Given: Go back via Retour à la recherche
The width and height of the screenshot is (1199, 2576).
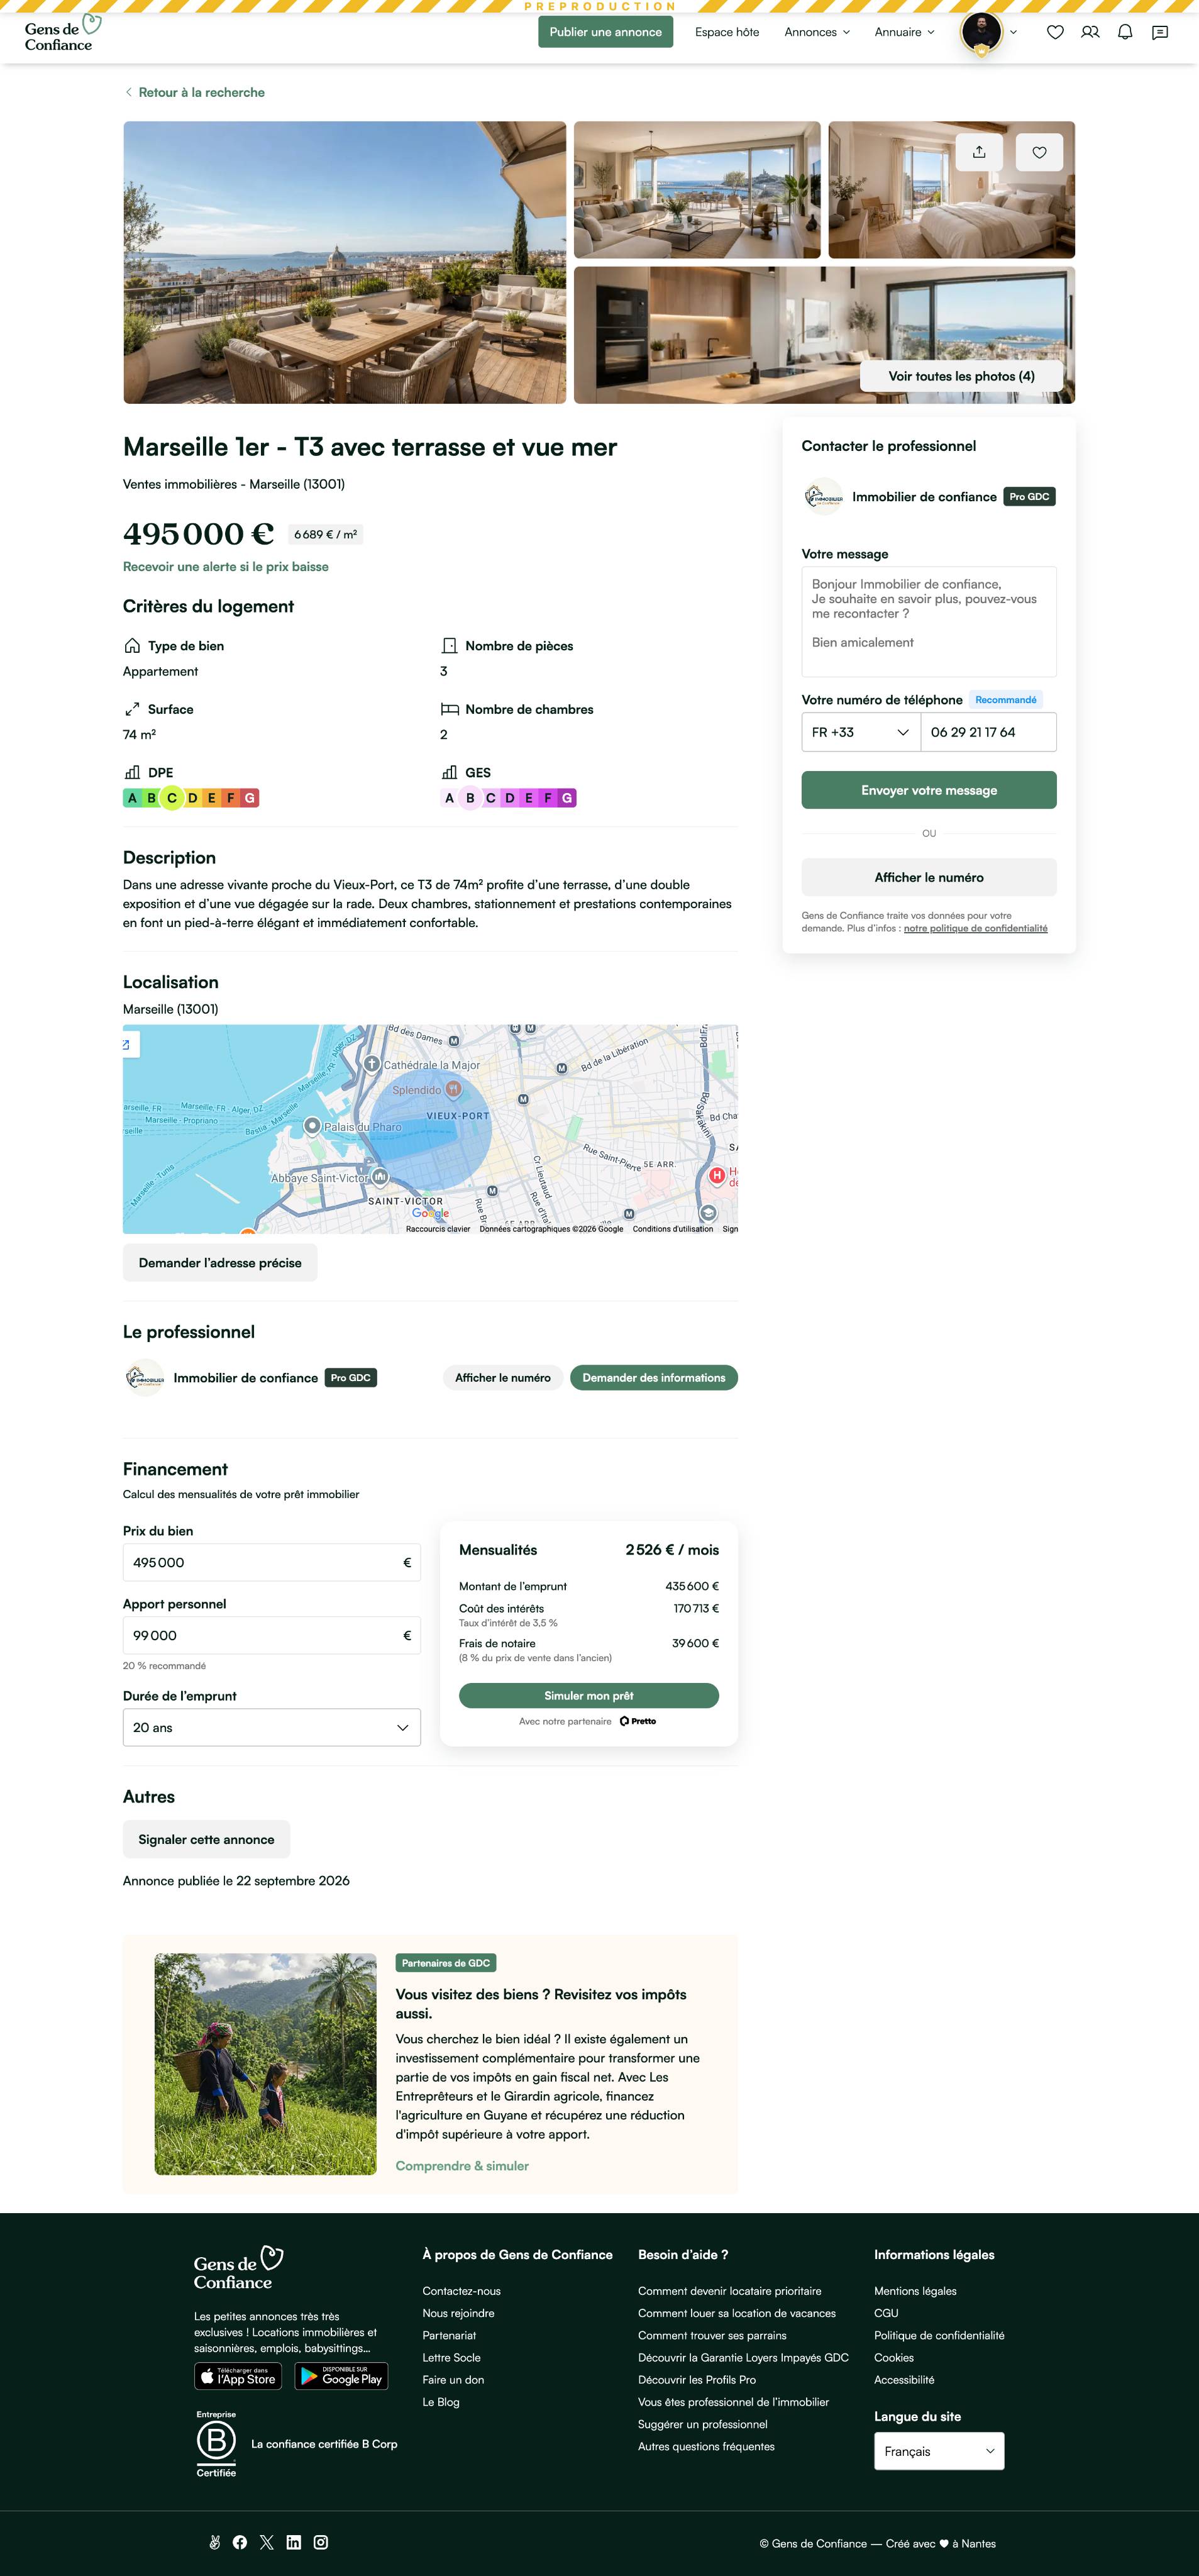Looking at the screenshot, I should (x=201, y=92).
